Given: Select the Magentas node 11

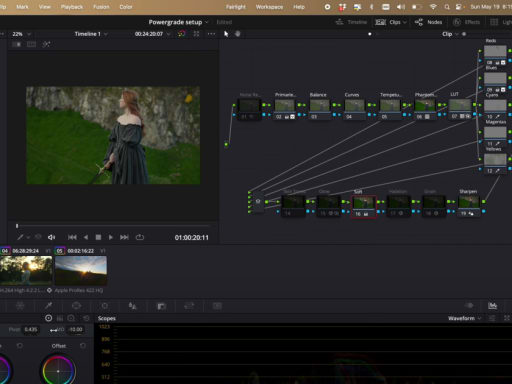Looking at the screenshot, I should [495, 136].
